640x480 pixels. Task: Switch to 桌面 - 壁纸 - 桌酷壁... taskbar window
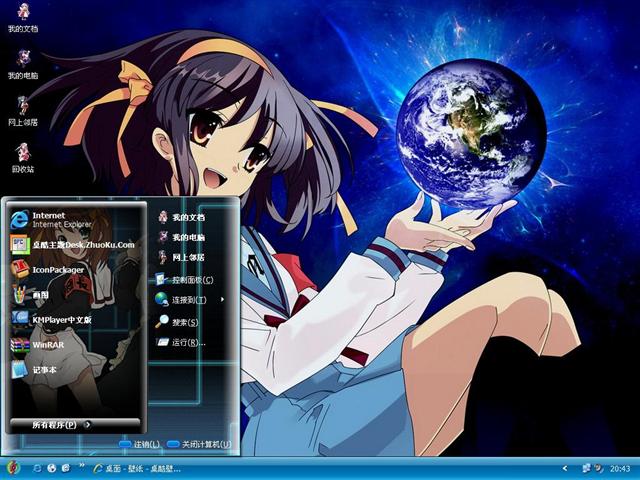137,469
